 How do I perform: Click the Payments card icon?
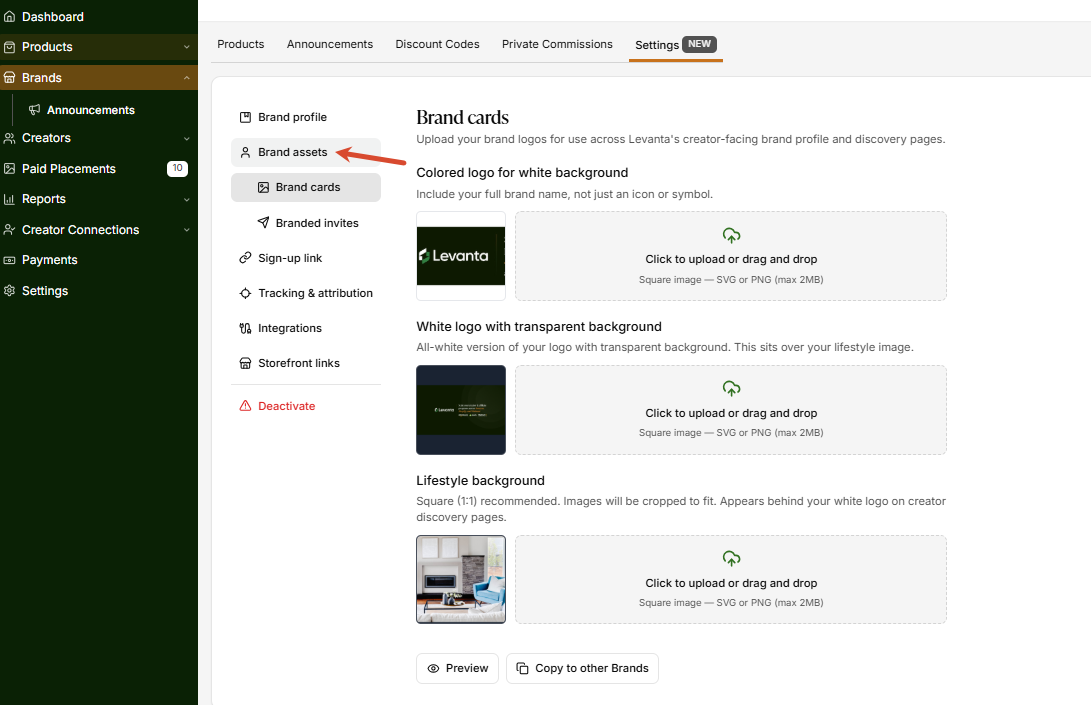pos(9,260)
